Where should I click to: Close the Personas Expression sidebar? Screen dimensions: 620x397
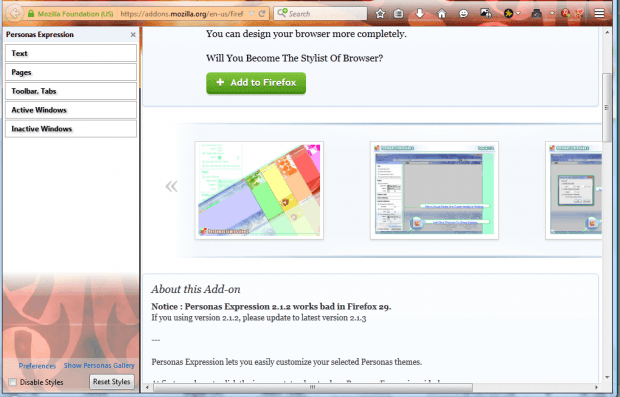(x=133, y=35)
